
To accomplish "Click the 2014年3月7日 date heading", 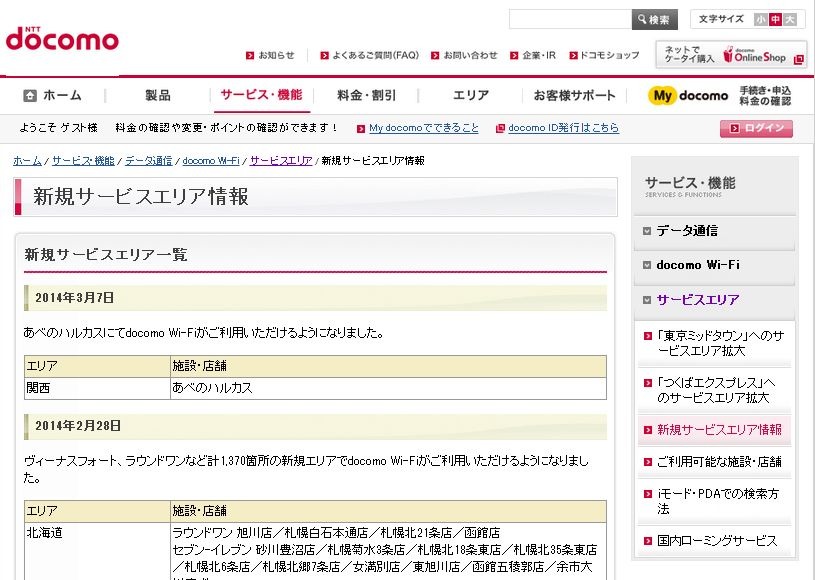I will (74, 298).
